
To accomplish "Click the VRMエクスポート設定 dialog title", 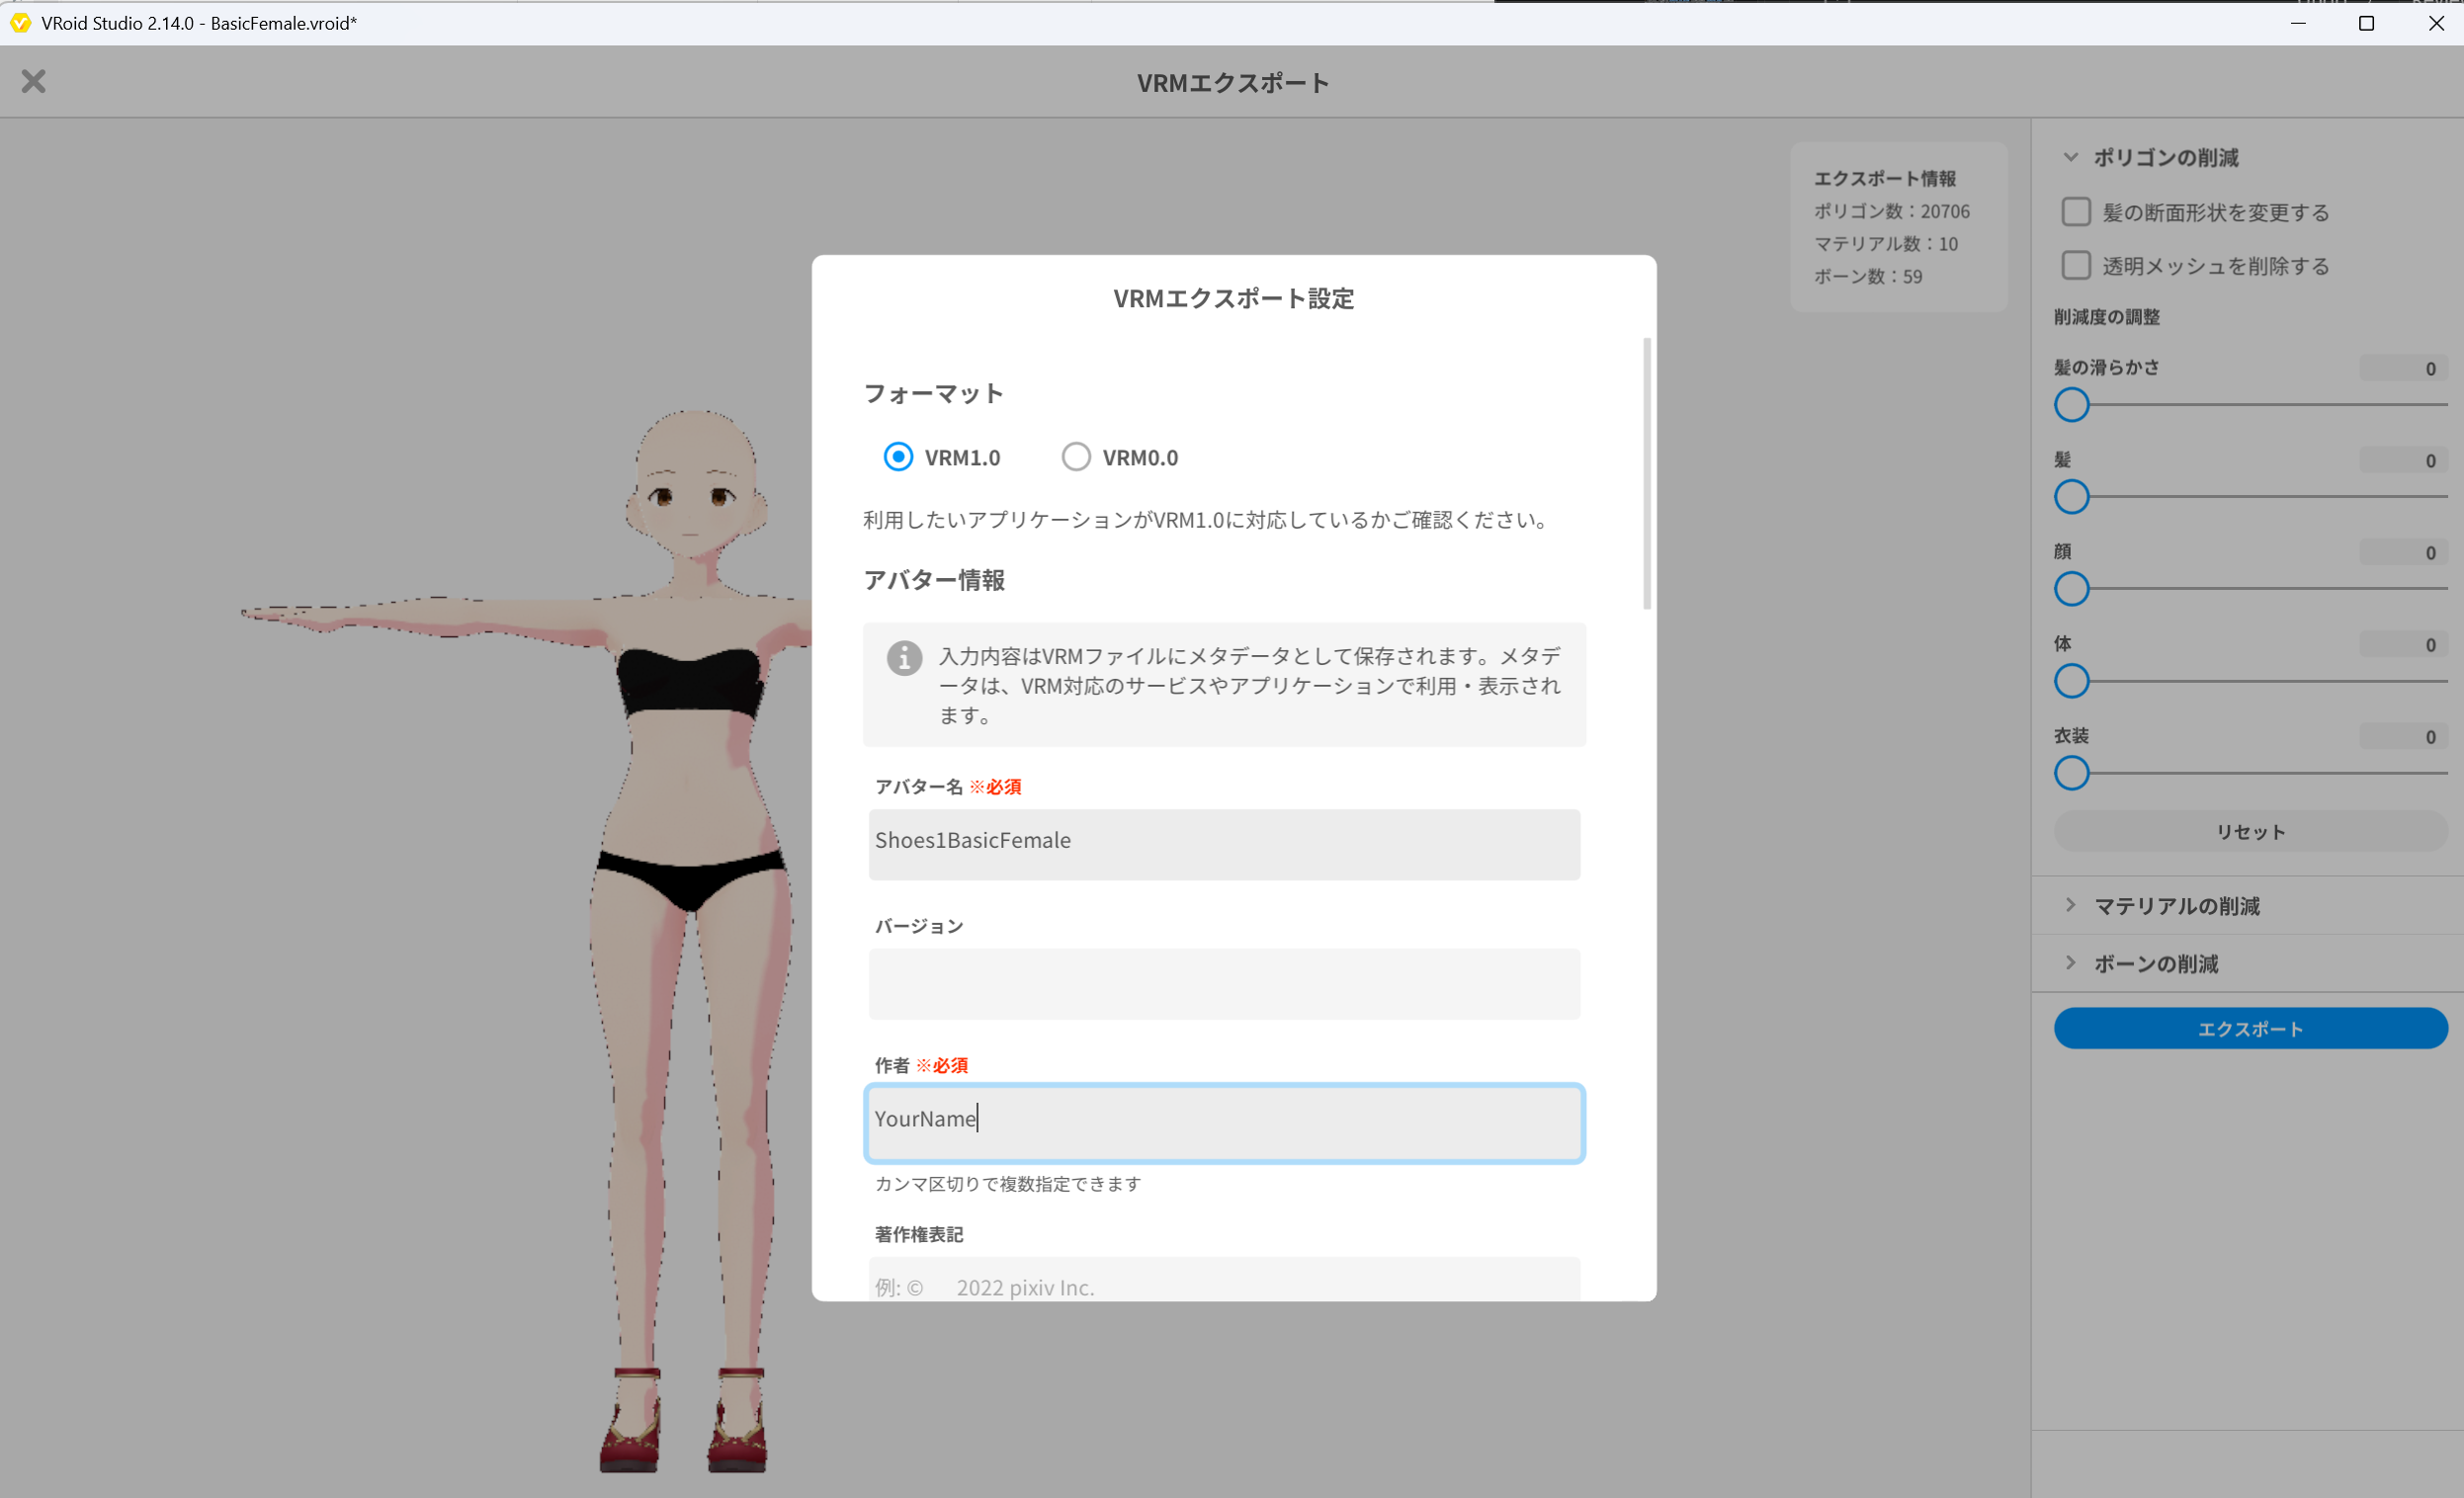I will [x=1233, y=298].
